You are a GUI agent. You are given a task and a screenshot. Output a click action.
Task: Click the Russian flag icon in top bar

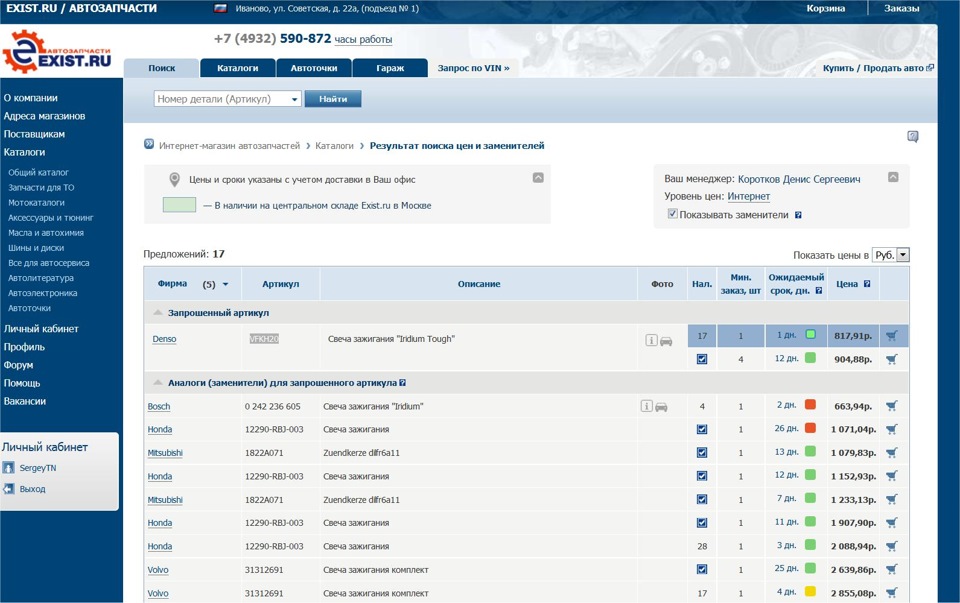tap(220, 9)
